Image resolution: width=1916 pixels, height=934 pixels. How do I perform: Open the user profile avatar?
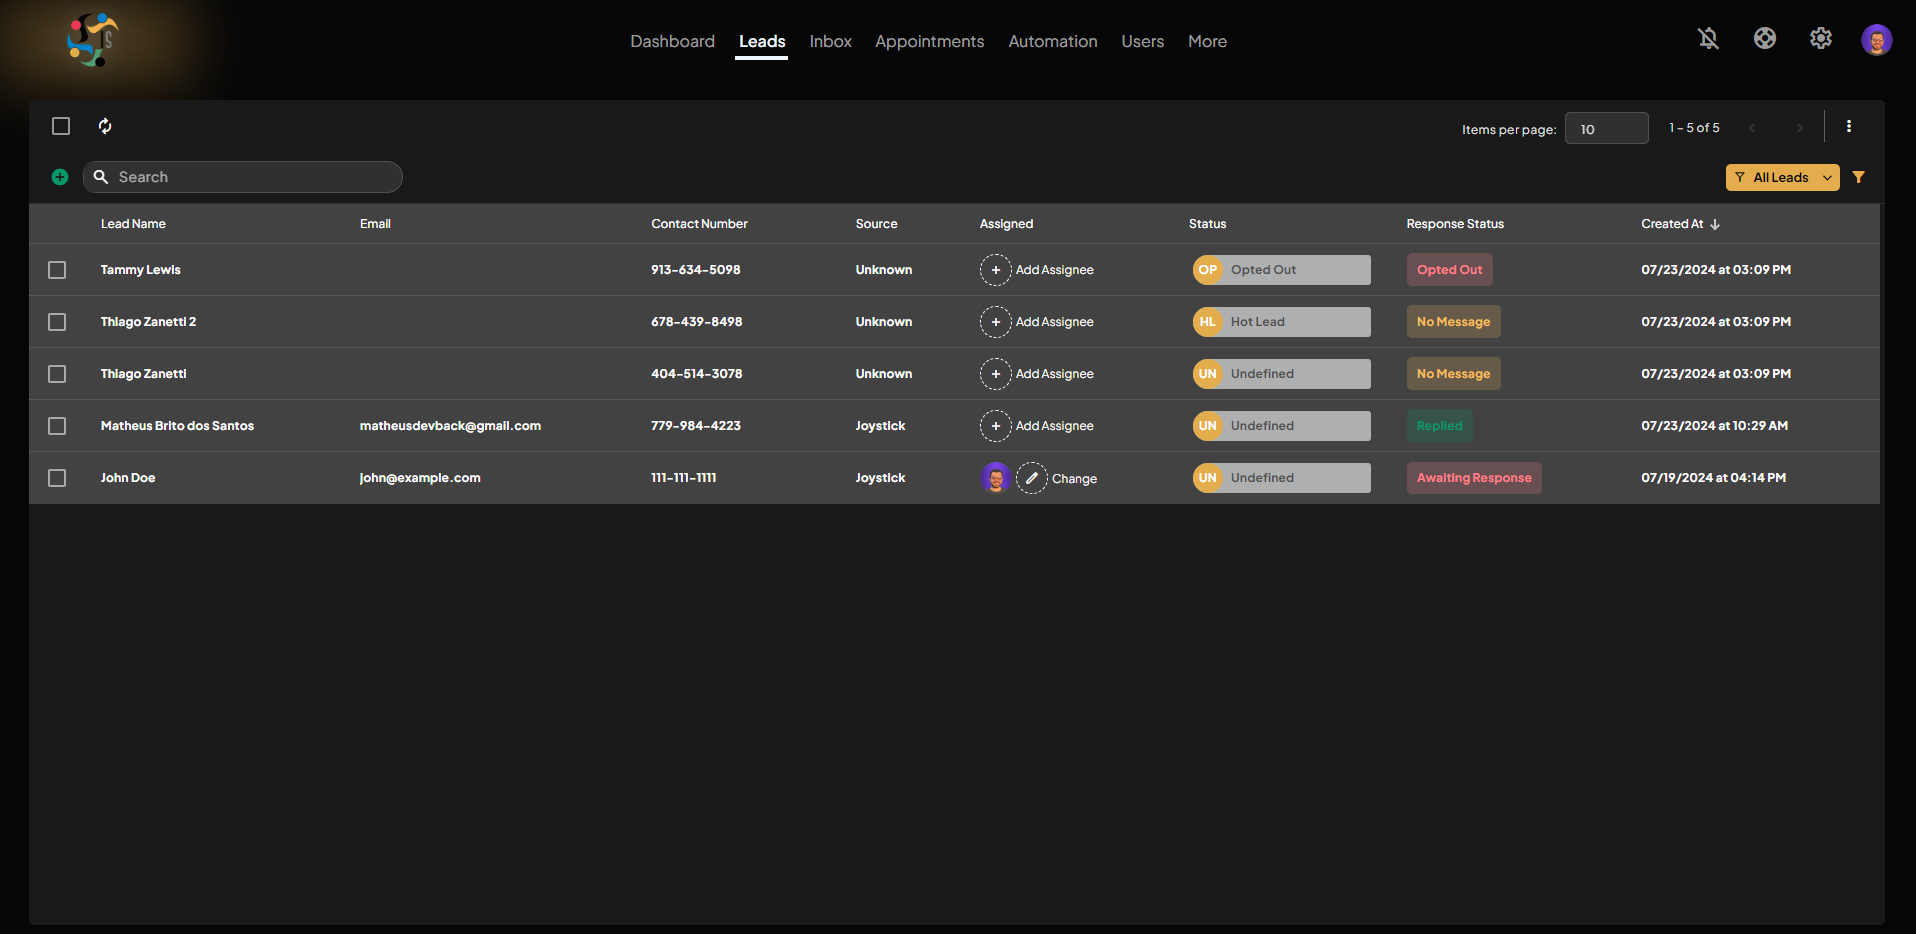pyautogui.click(x=1876, y=40)
